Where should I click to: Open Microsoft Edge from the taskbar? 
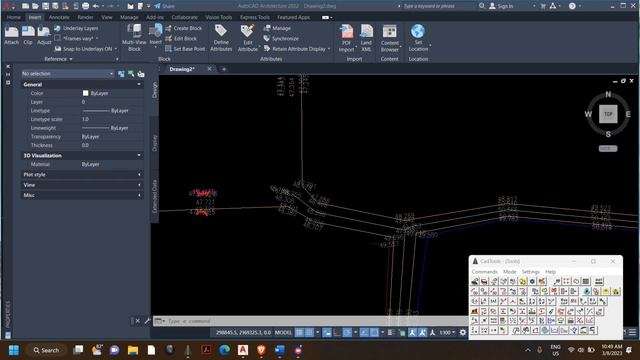point(224,350)
